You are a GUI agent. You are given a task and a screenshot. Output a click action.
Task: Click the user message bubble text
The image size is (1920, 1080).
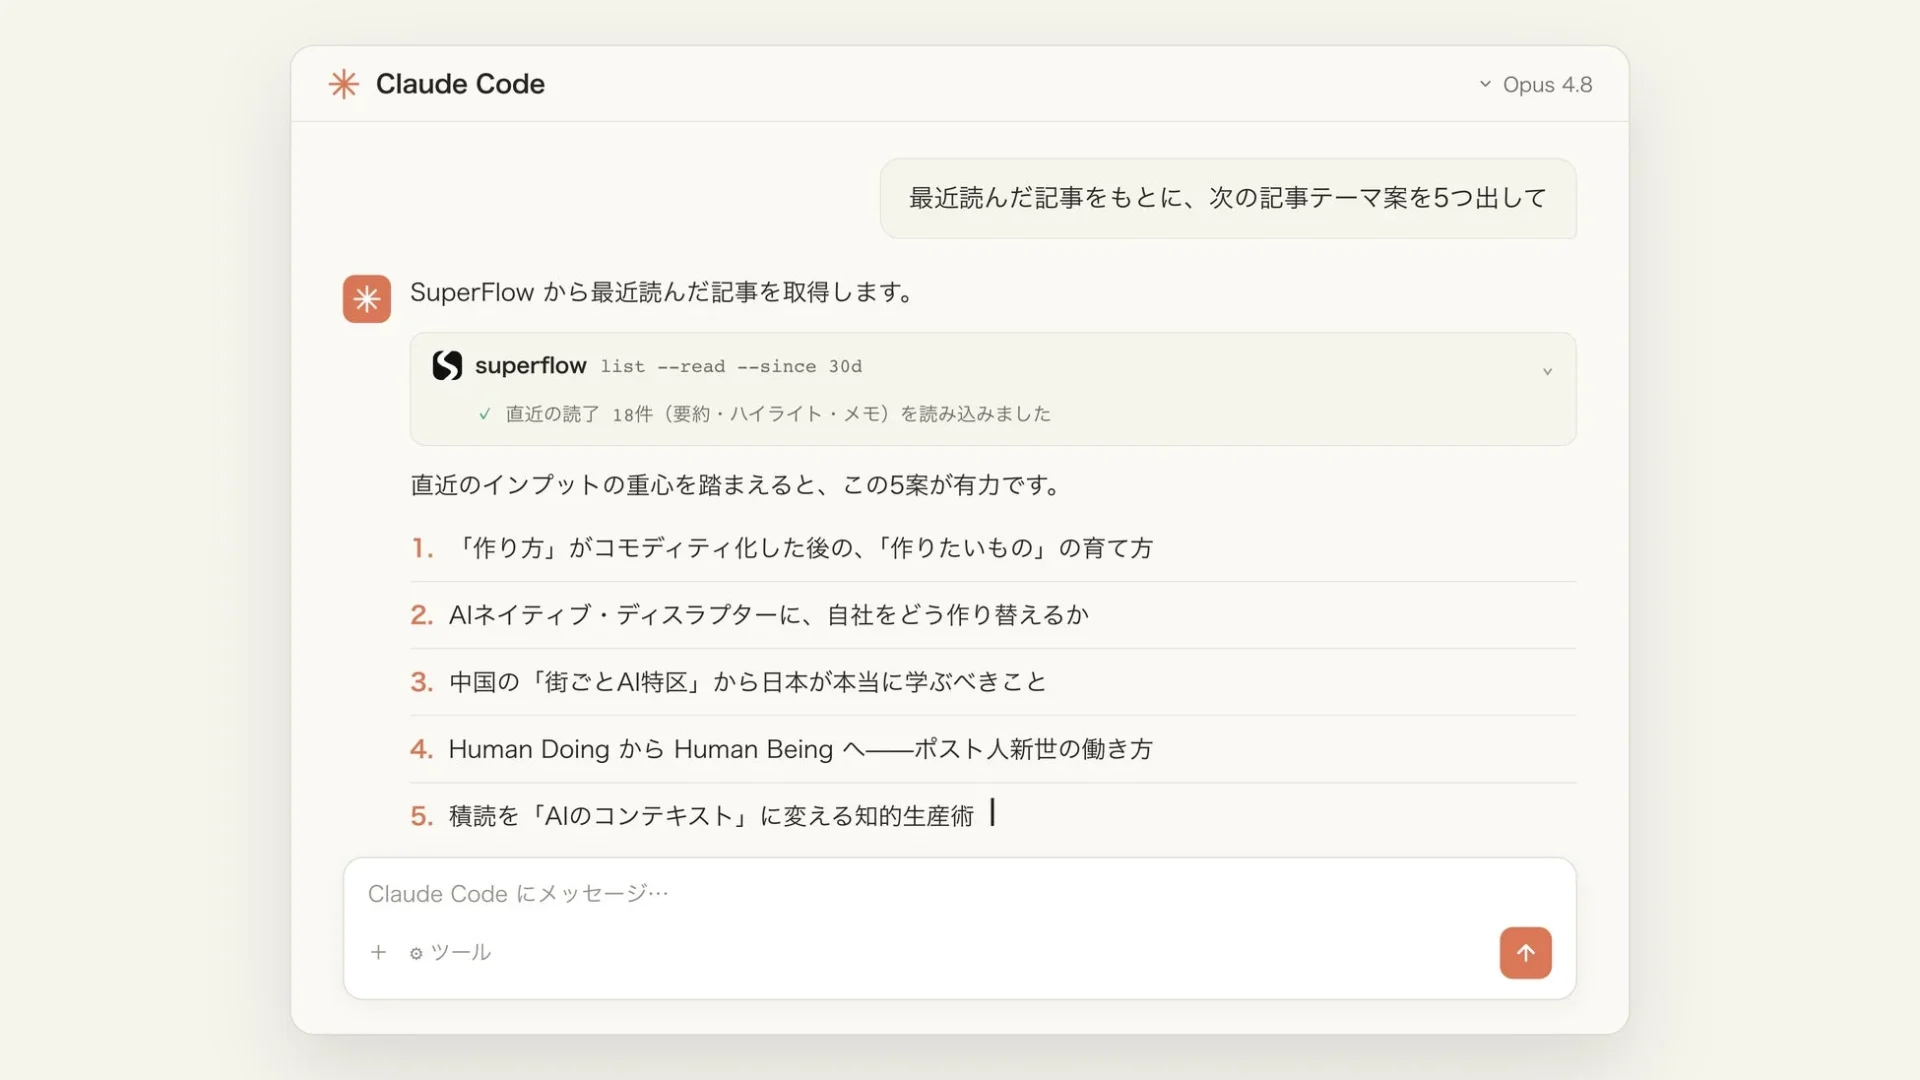(x=1228, y=198)
